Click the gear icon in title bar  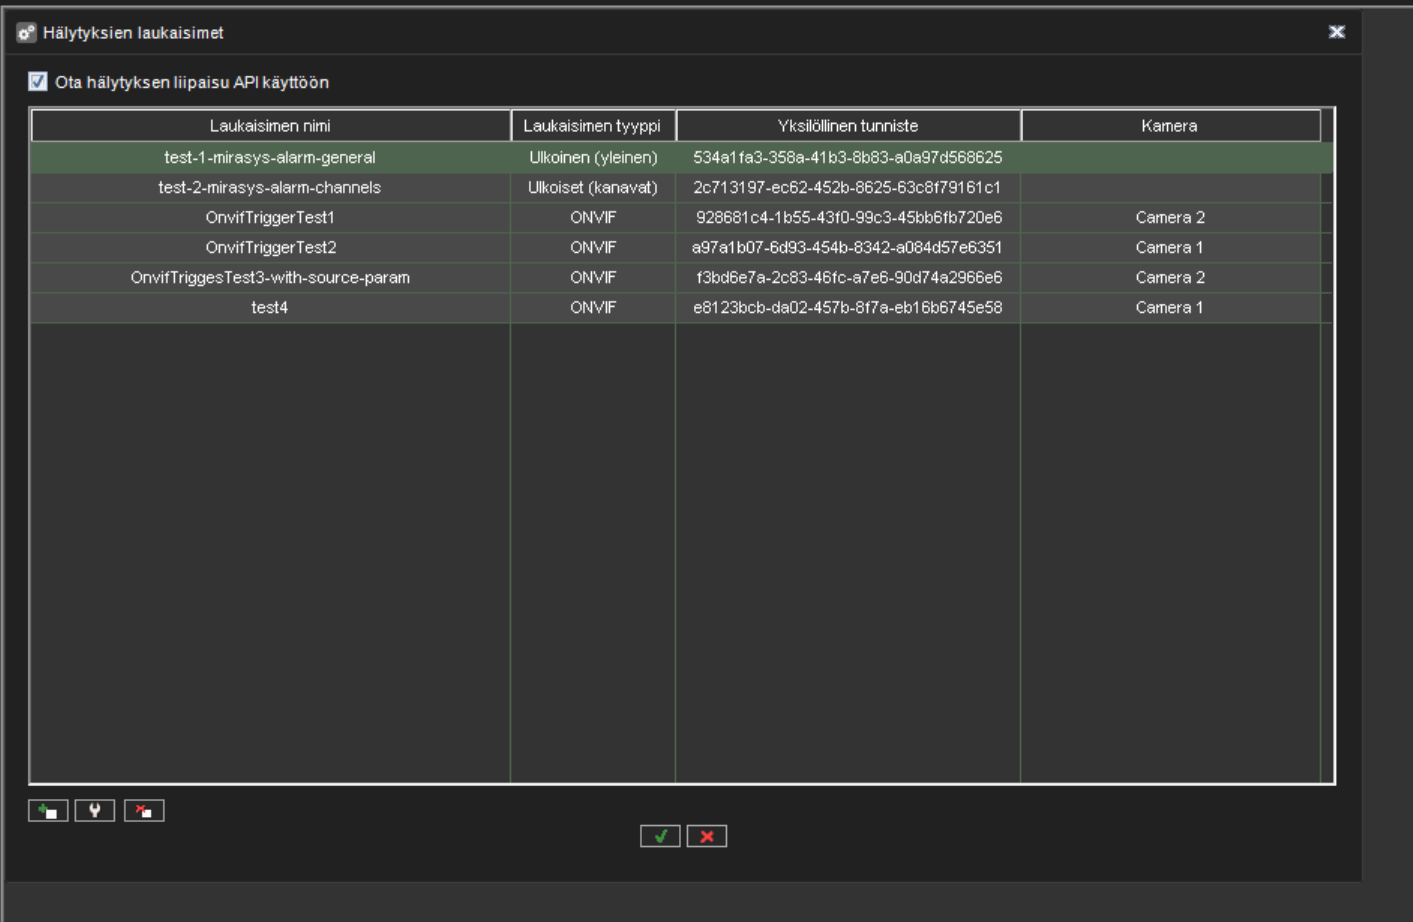point(26,33)
